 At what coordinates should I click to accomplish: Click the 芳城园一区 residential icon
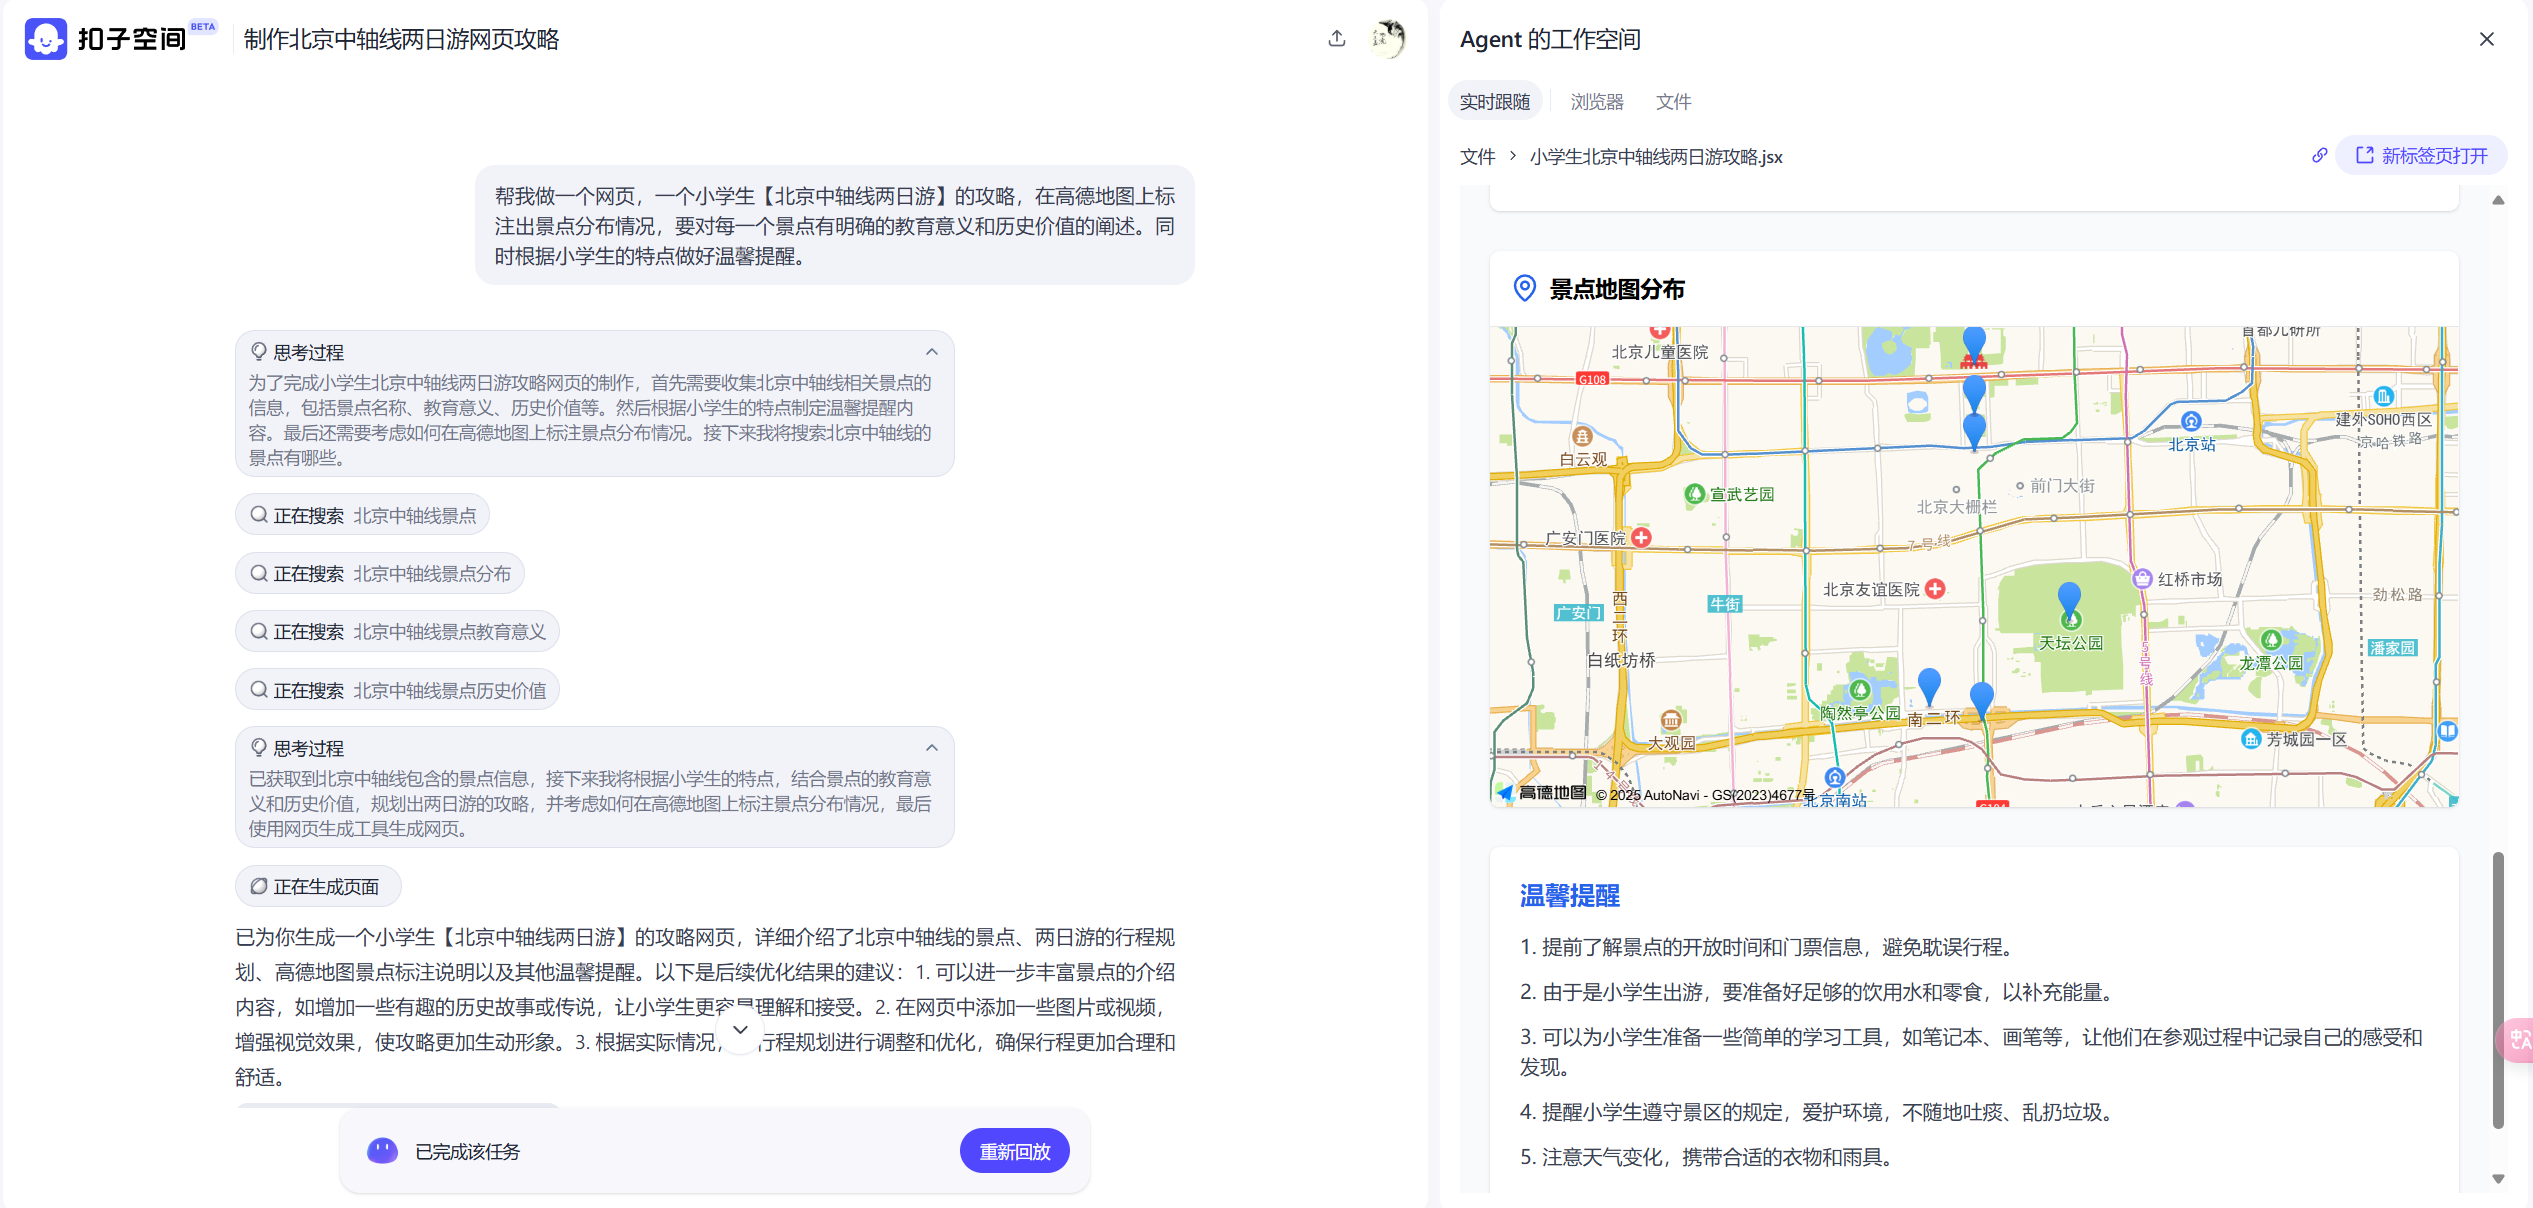coord(2250,739)
